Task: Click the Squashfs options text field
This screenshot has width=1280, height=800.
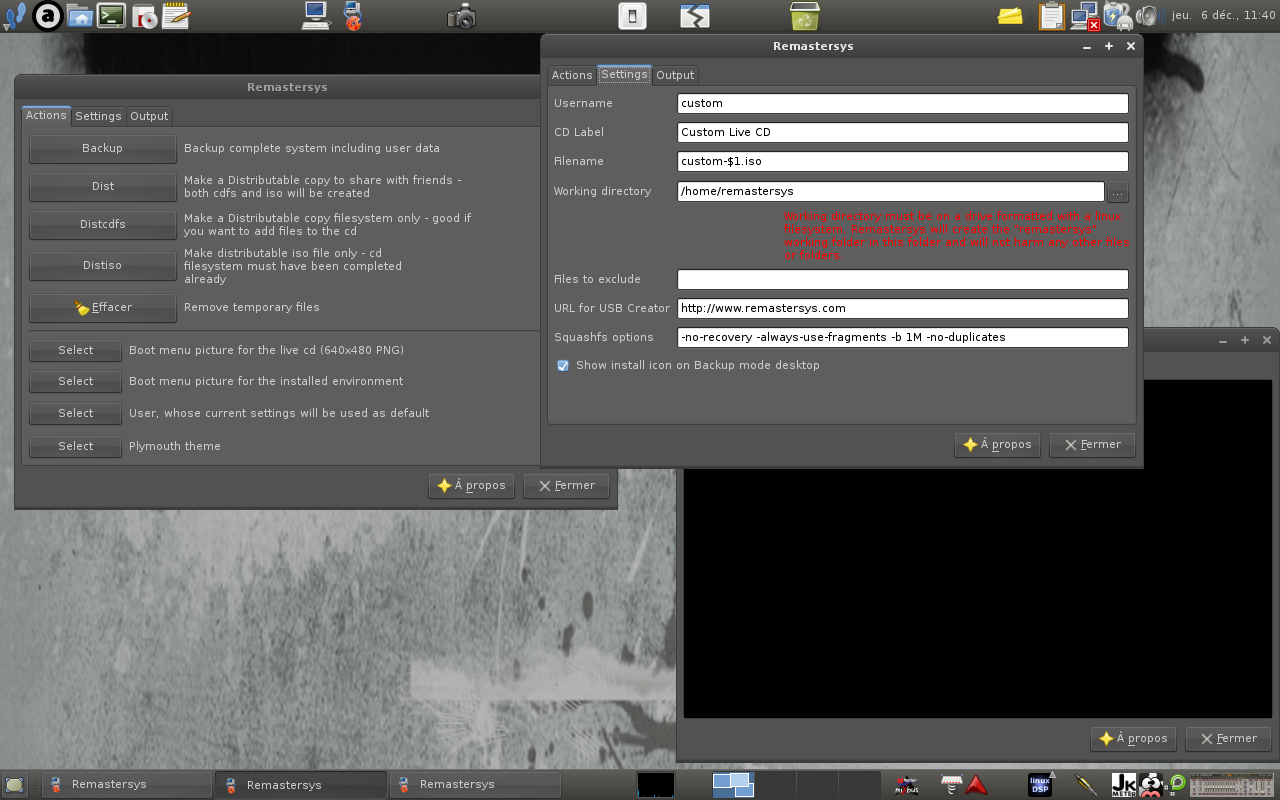Action: [x=902, y=337]
